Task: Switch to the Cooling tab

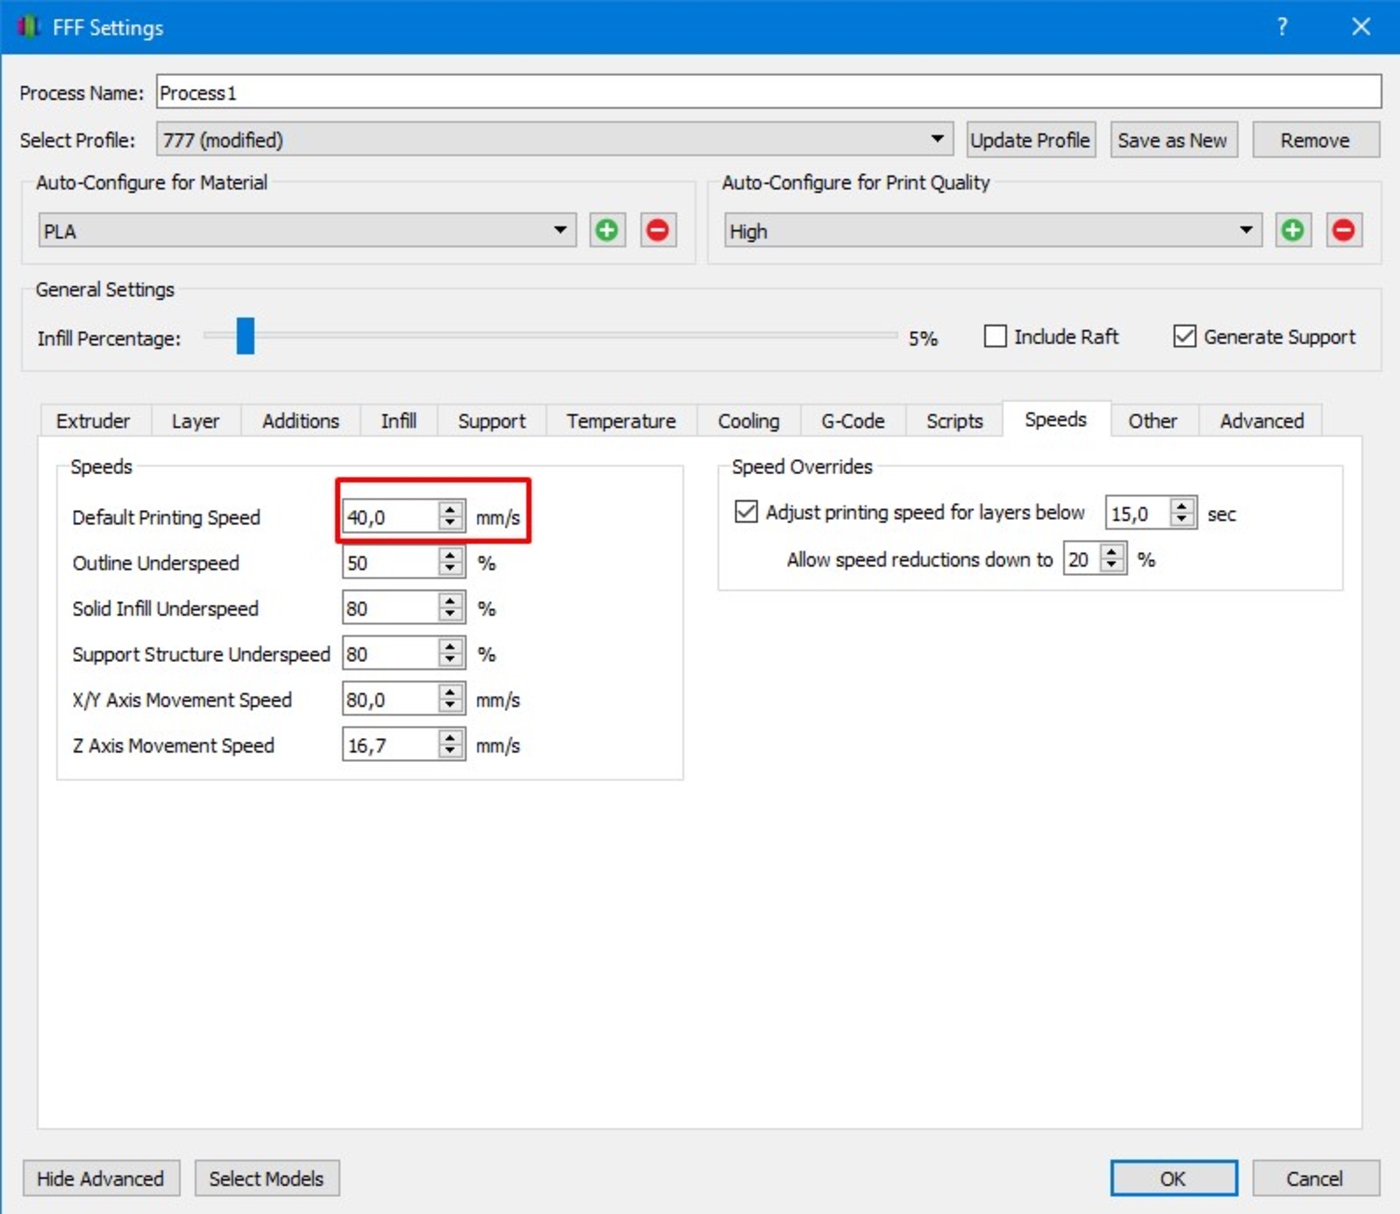Action: 749,421
